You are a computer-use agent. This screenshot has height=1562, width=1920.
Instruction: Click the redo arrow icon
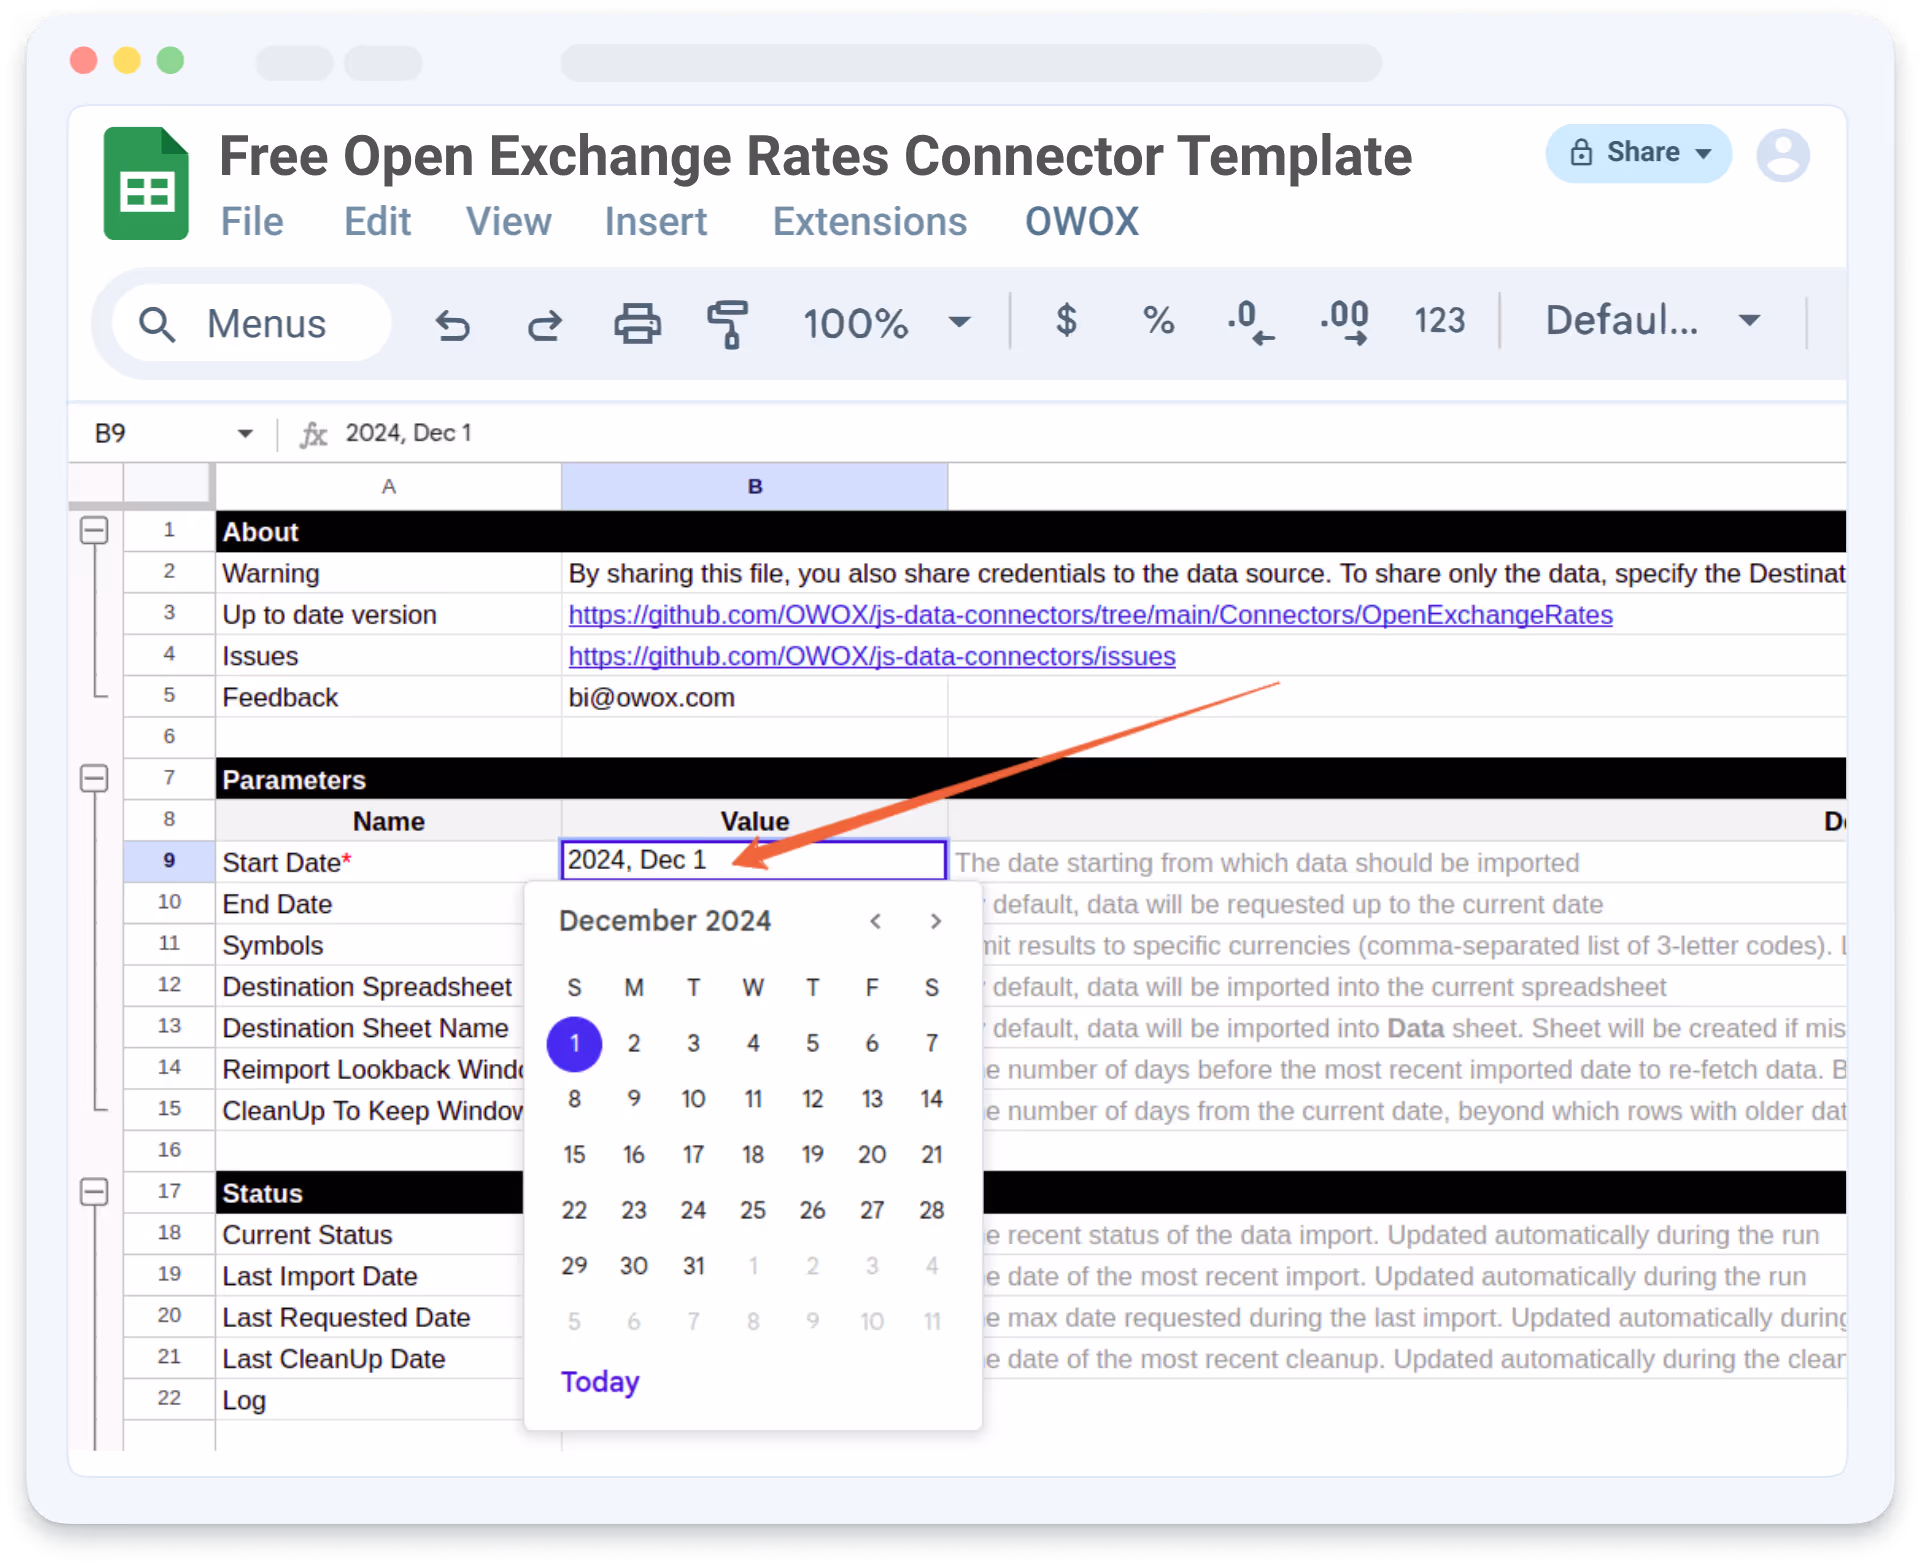point(545,324)
